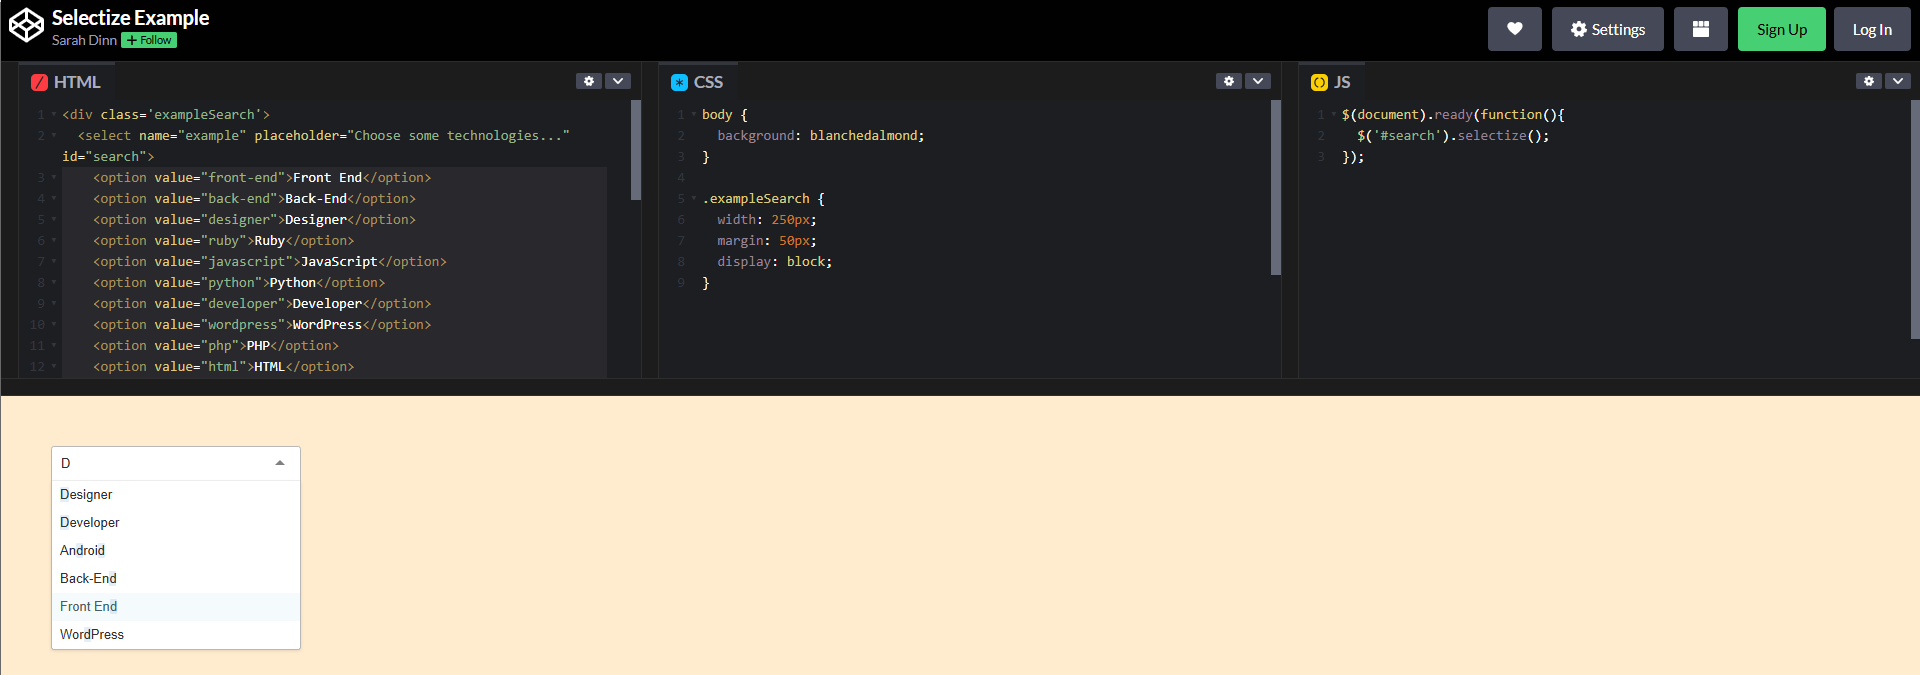Choose WordPress from the dropdown list
This screenshot has height=675, width=1920.
[176, 635]
